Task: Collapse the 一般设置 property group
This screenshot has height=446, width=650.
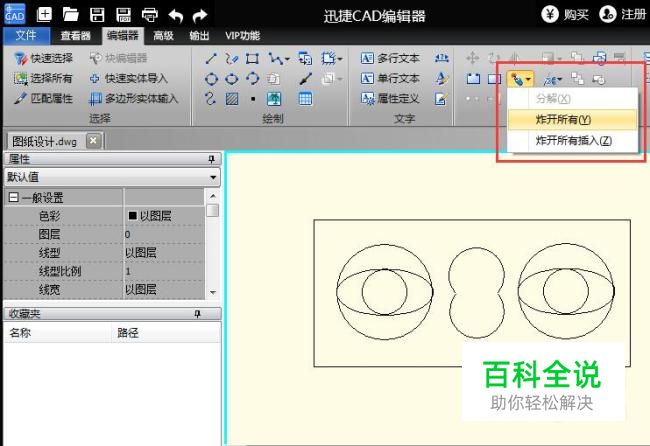Action: click(x=13, y=197)
